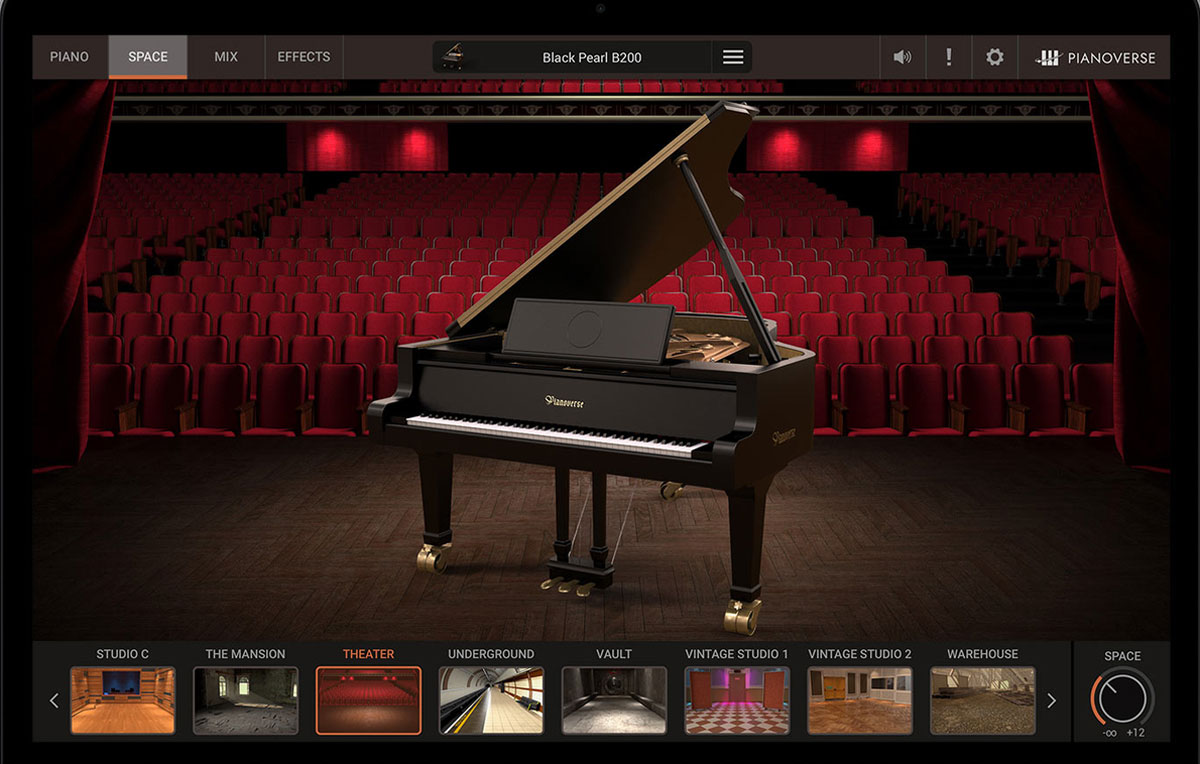Choose The Mansion space thumbnail

coord(246,701)
